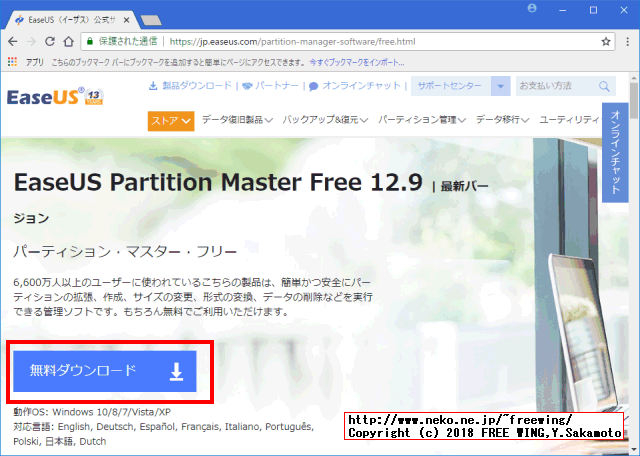640x456 pixels.
Task: Click the パーティション・マスター・フリー subtitle
Action: [125, 251]
